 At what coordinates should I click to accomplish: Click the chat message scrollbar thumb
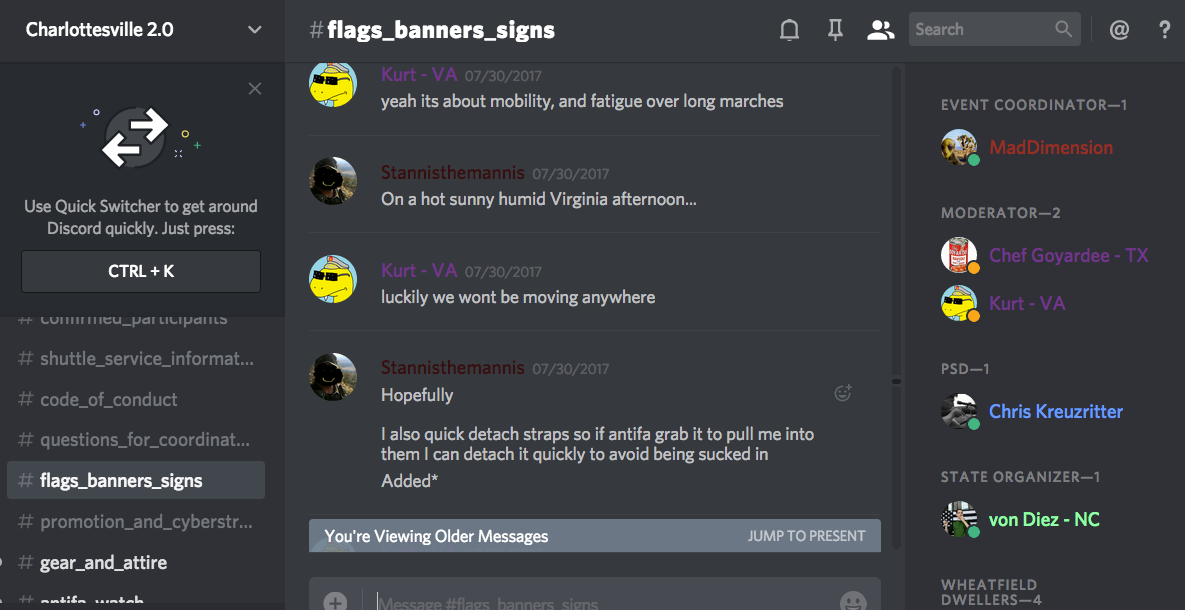[896, 382]
